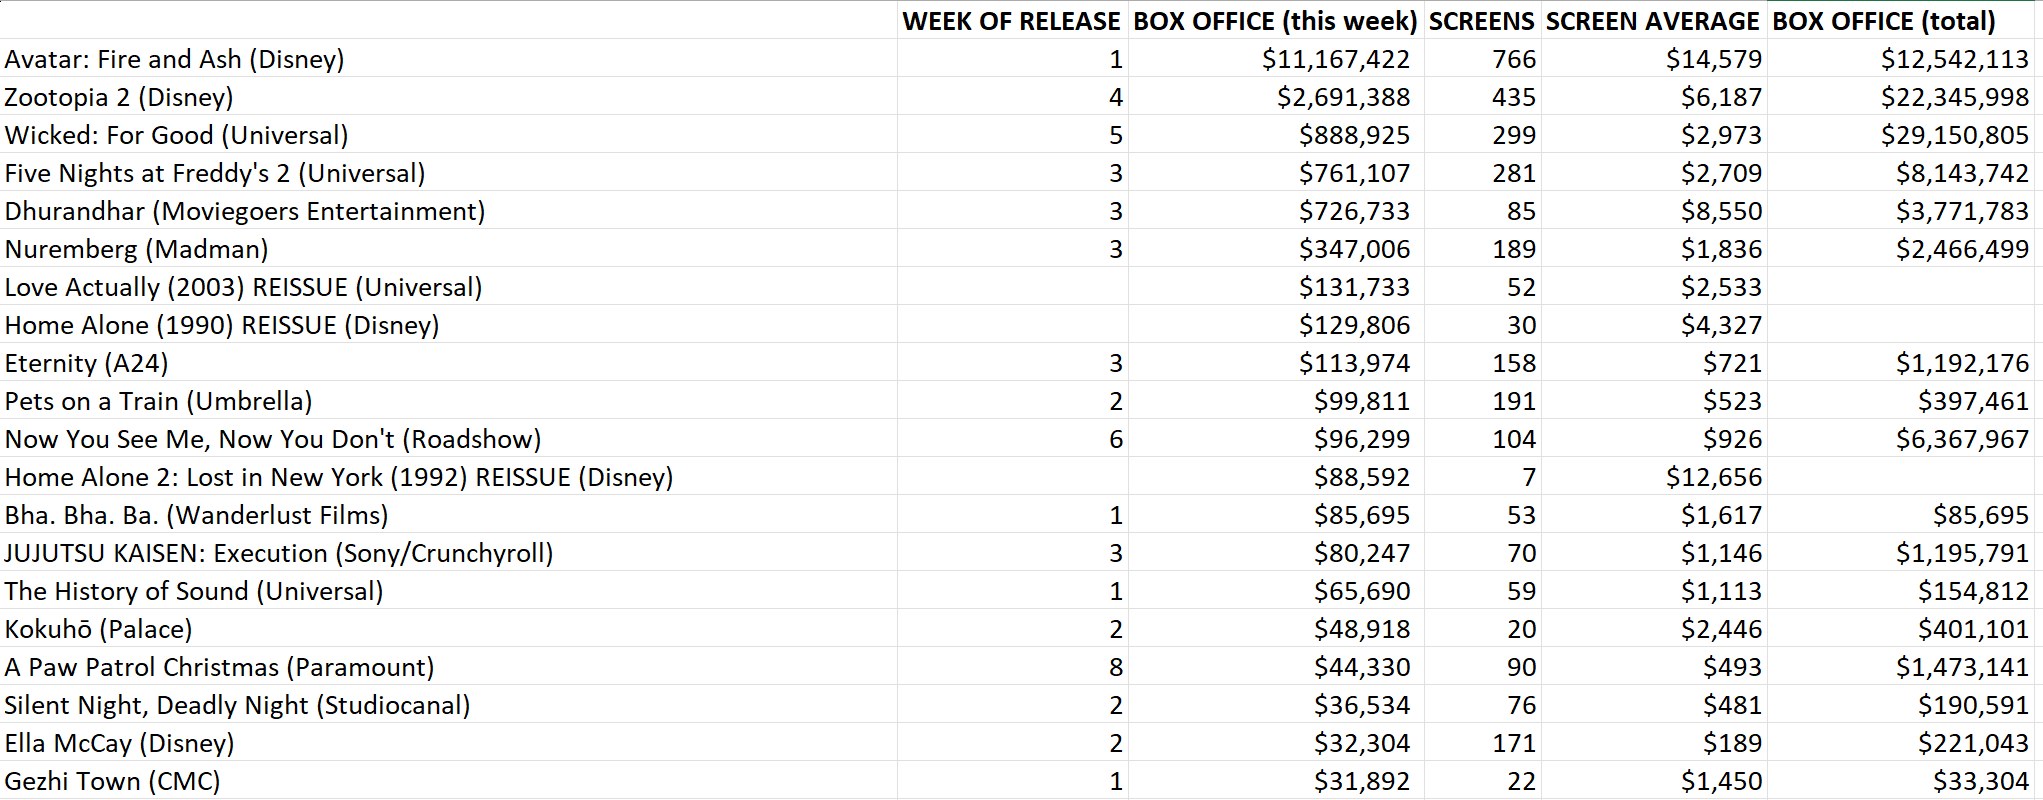Click the Zootopia 2 (Disney) cell
The width and height of the screenshot is (2043, 800).
119,97
